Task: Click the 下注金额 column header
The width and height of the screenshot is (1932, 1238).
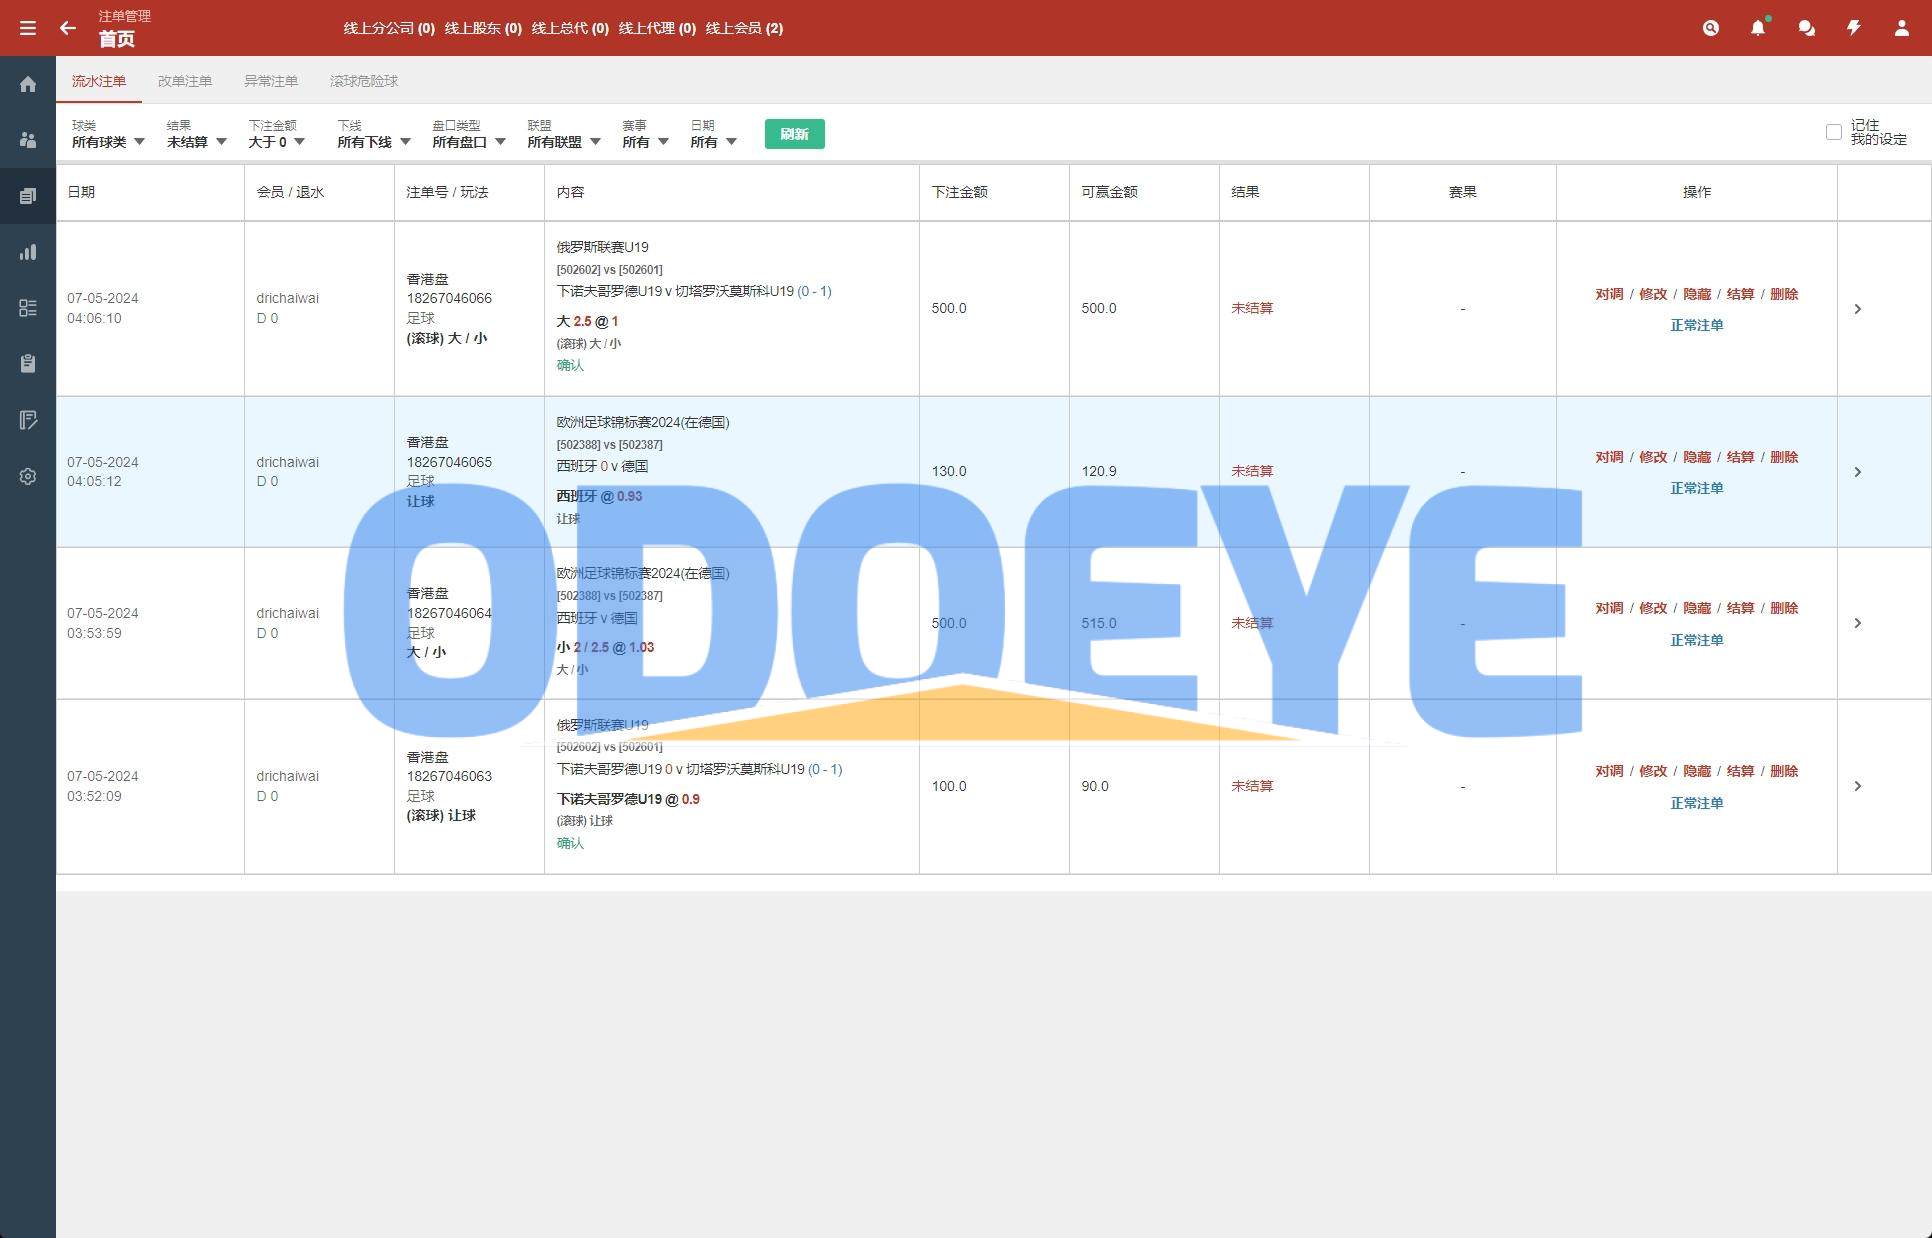Action: (960, 192)
